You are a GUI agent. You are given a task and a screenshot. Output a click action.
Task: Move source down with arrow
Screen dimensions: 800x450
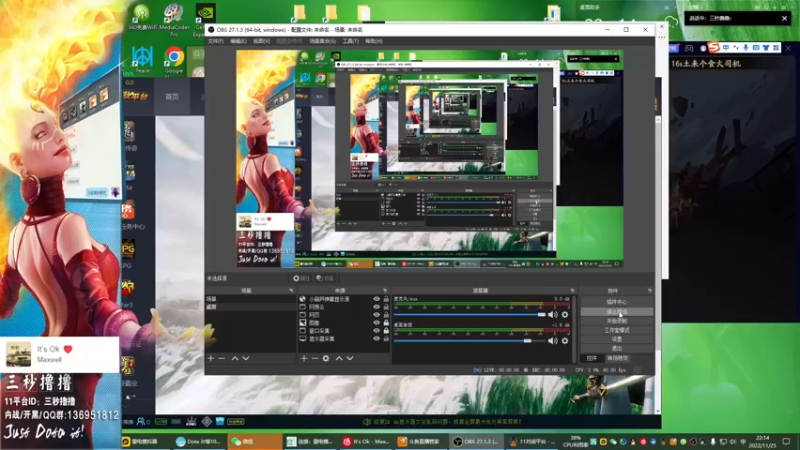click(x=350, y=358)
